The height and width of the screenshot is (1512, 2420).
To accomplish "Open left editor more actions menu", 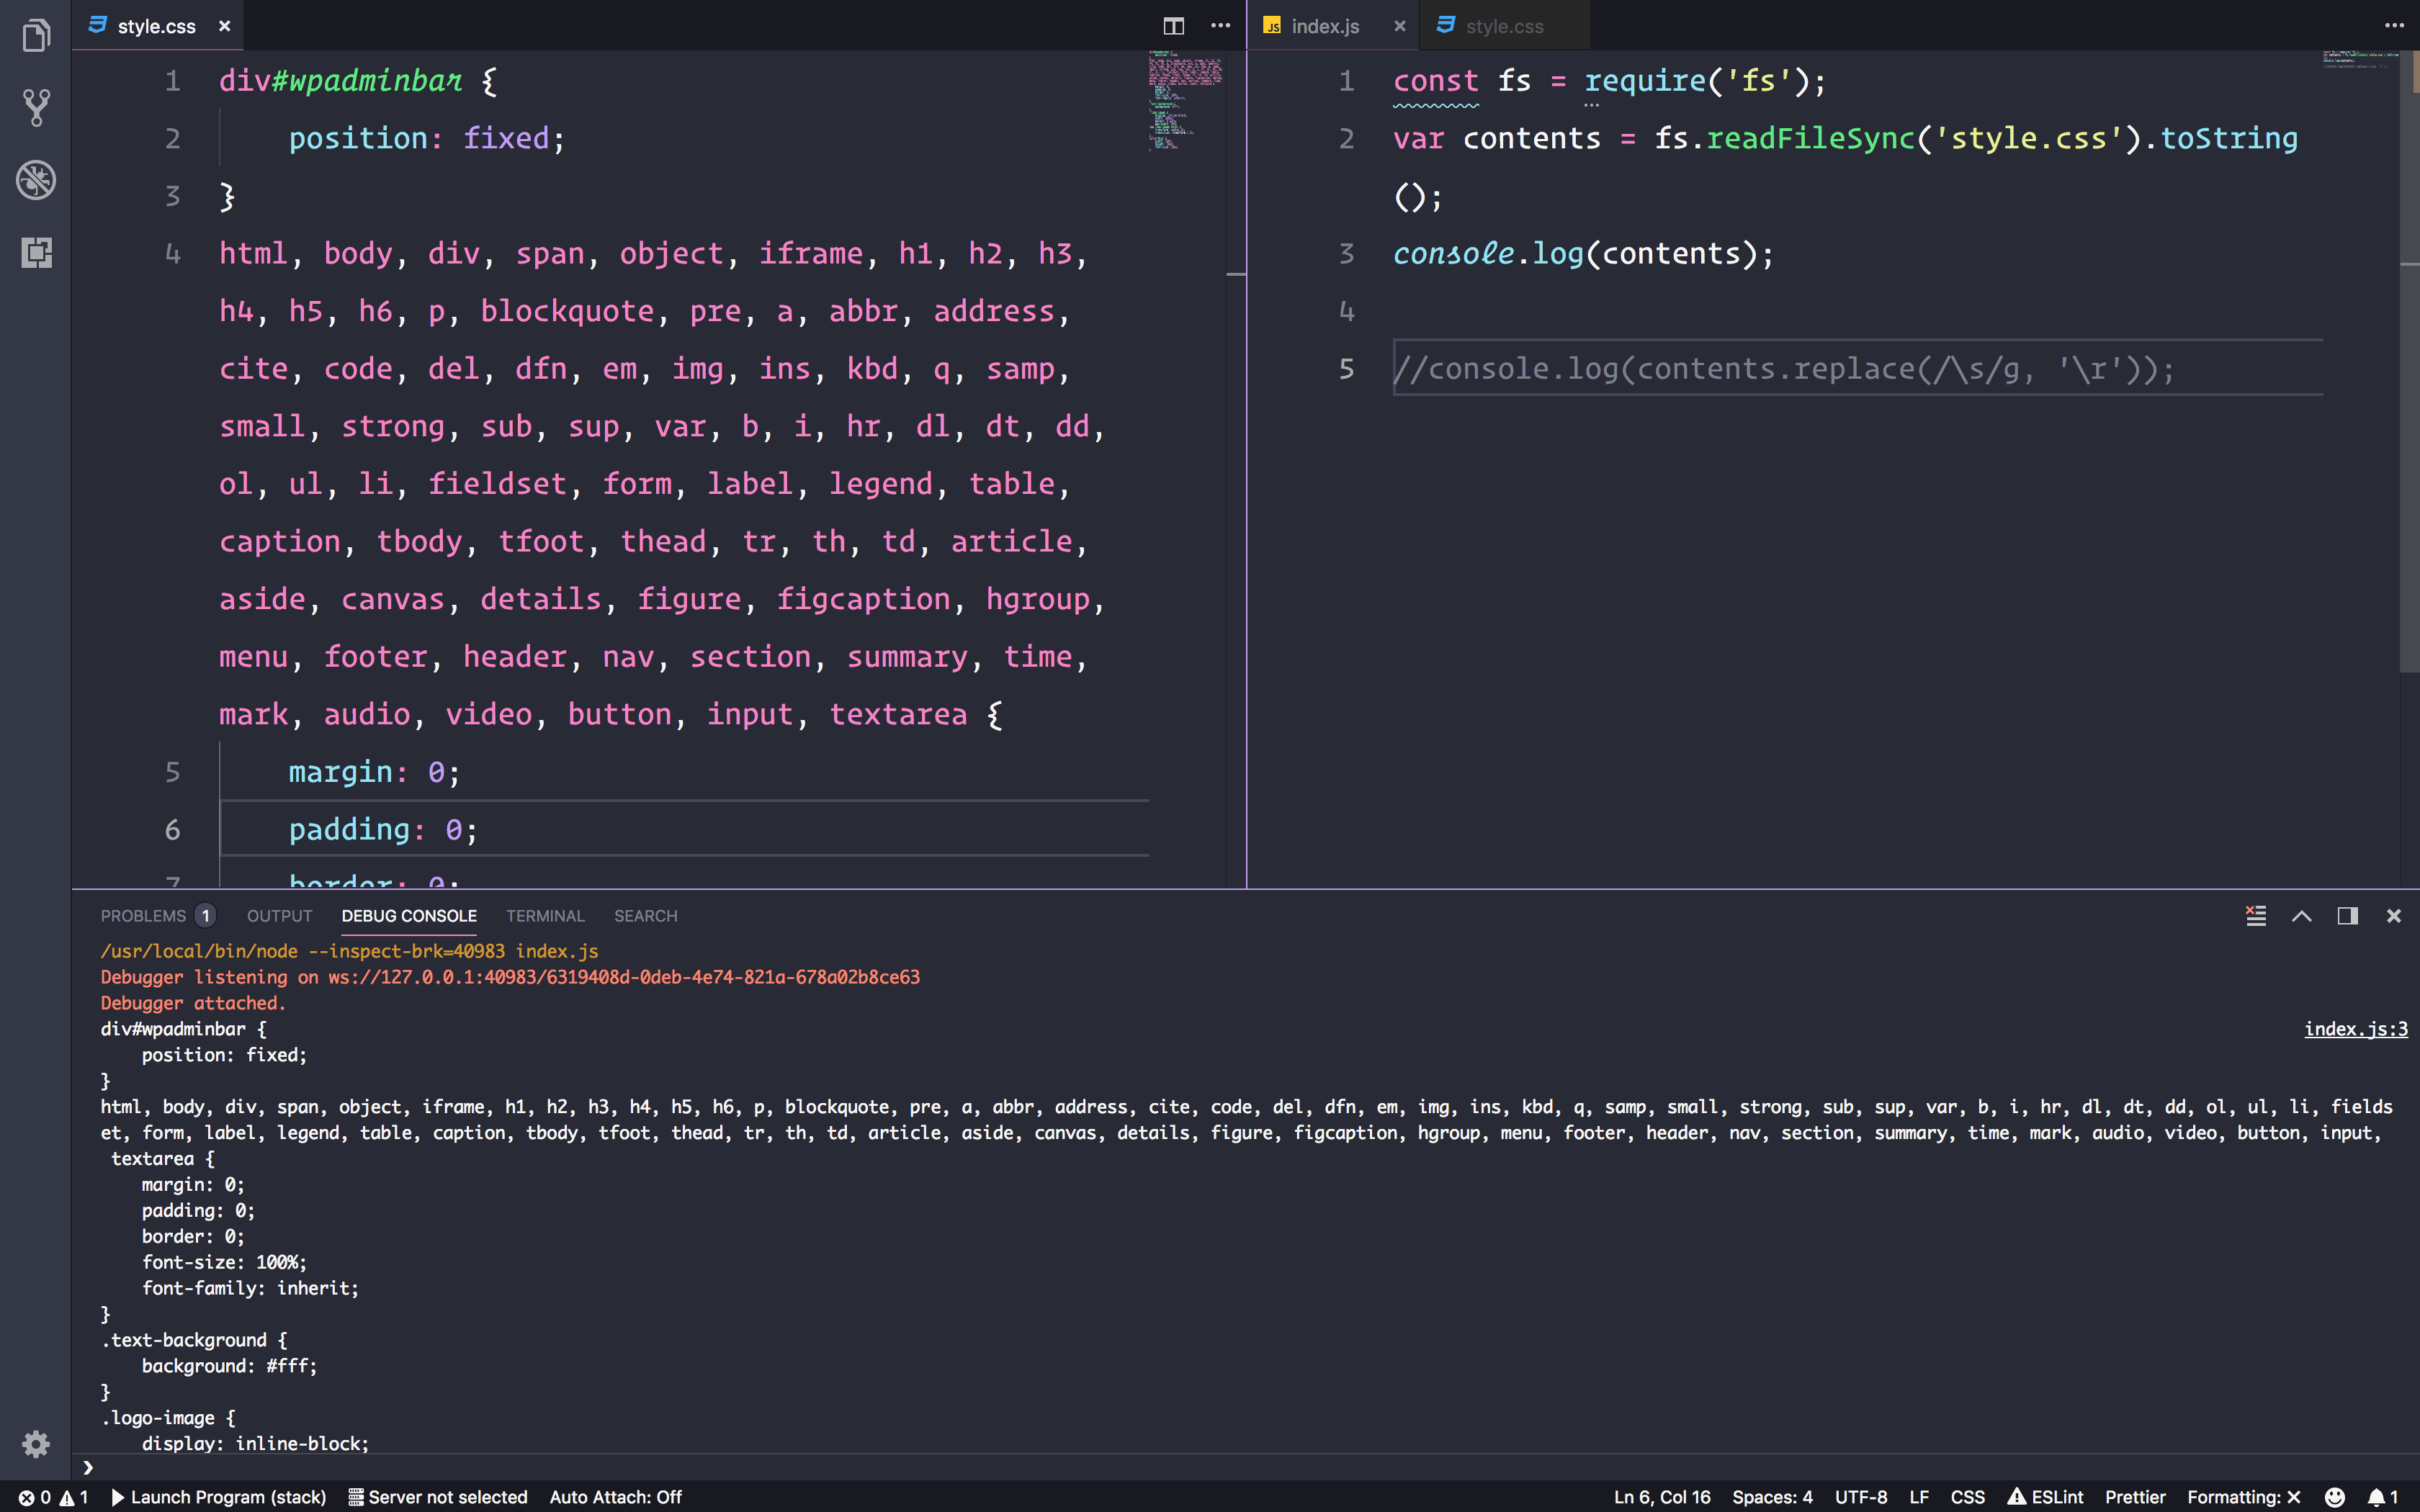I will 1220,26.
